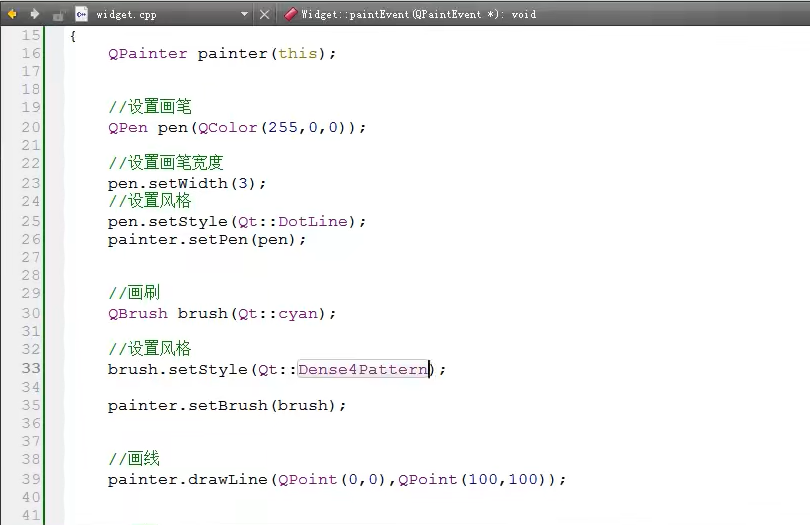Click the //设置画笔宽度 comment
The height and width of the screenshot is (525, 810).
pos(166,162)
